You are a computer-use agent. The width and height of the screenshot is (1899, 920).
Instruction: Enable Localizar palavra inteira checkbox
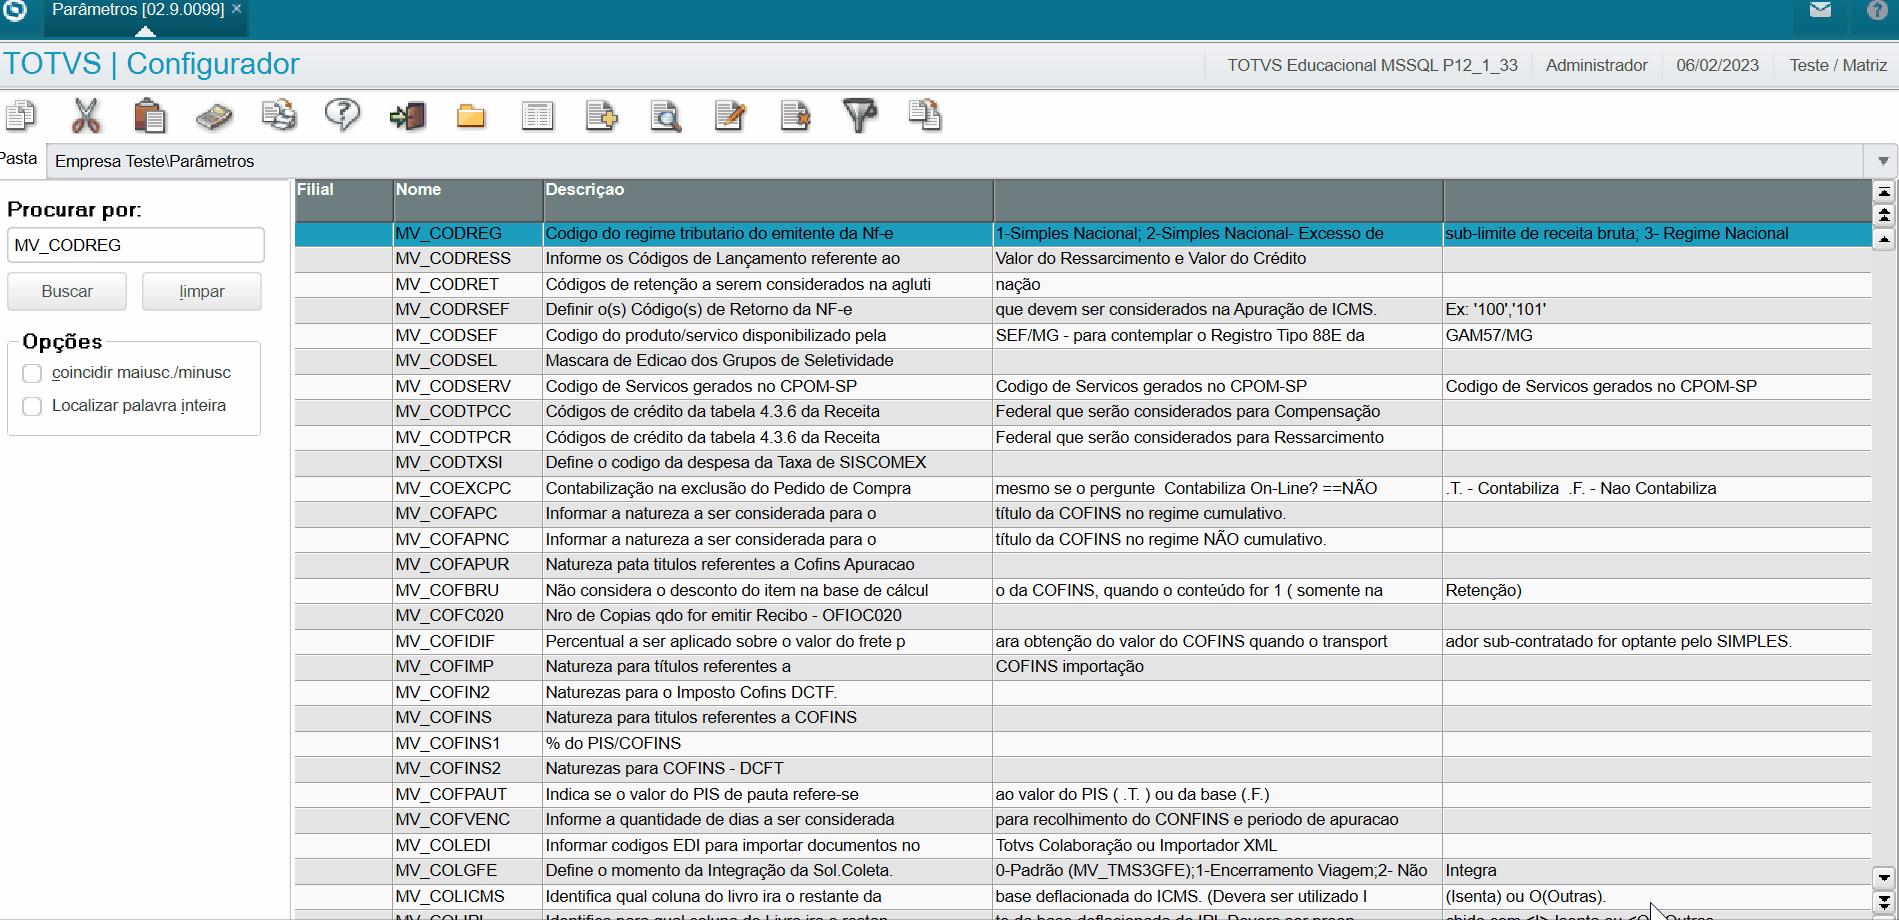pos(32,406)
